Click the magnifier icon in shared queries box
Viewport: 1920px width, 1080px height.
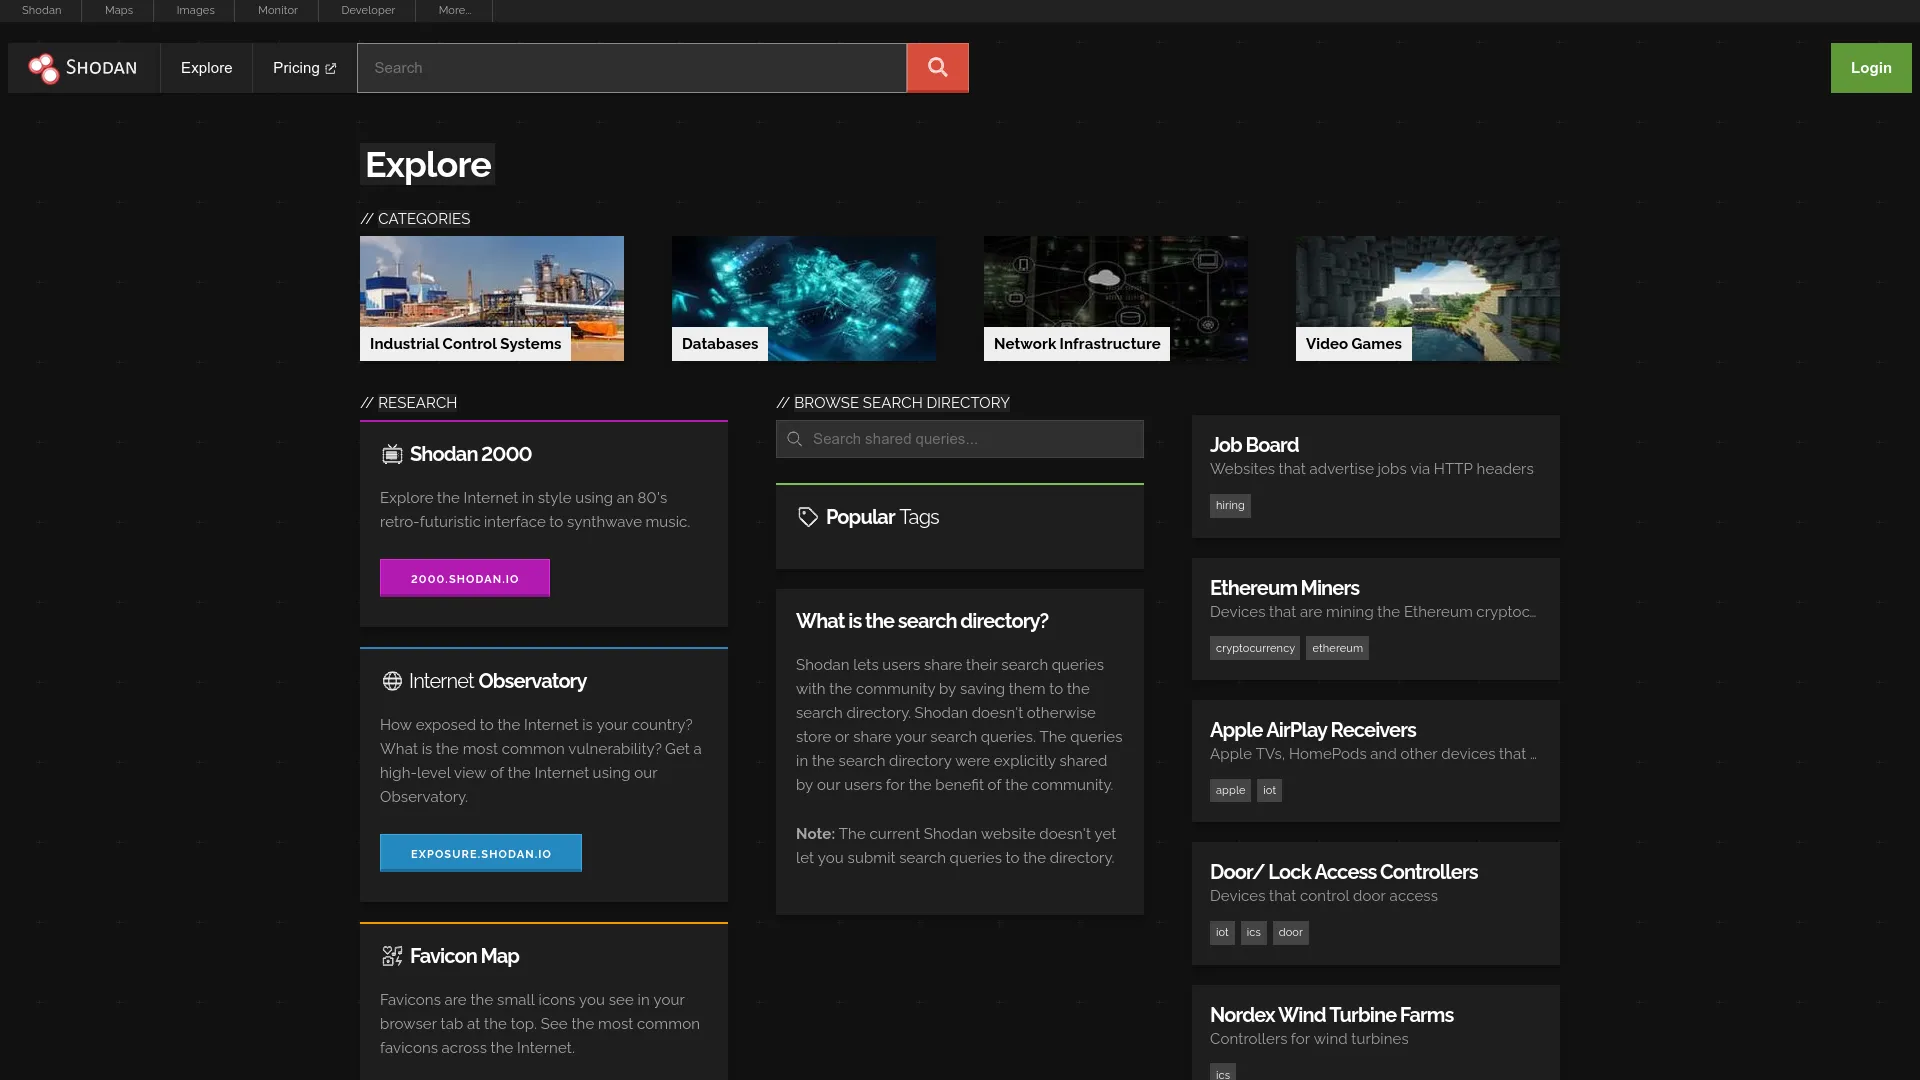coord(795,439)
